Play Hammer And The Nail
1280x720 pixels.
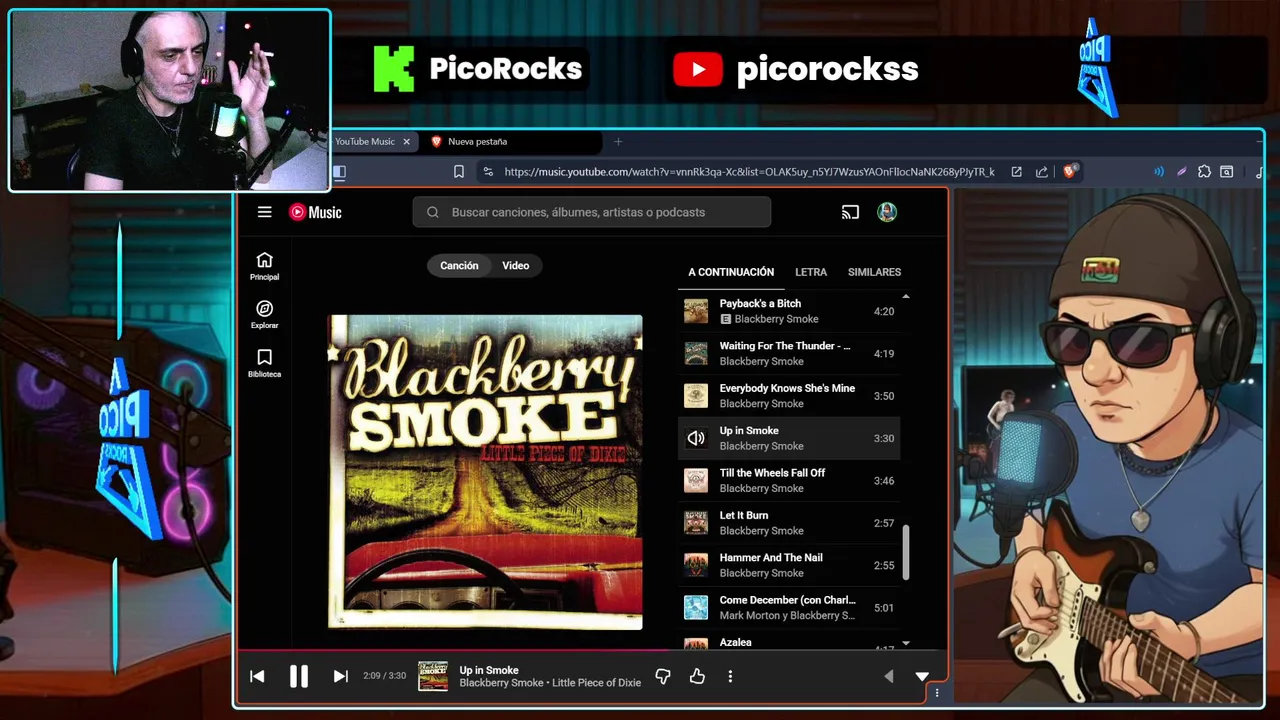click(x=789, y=565)
